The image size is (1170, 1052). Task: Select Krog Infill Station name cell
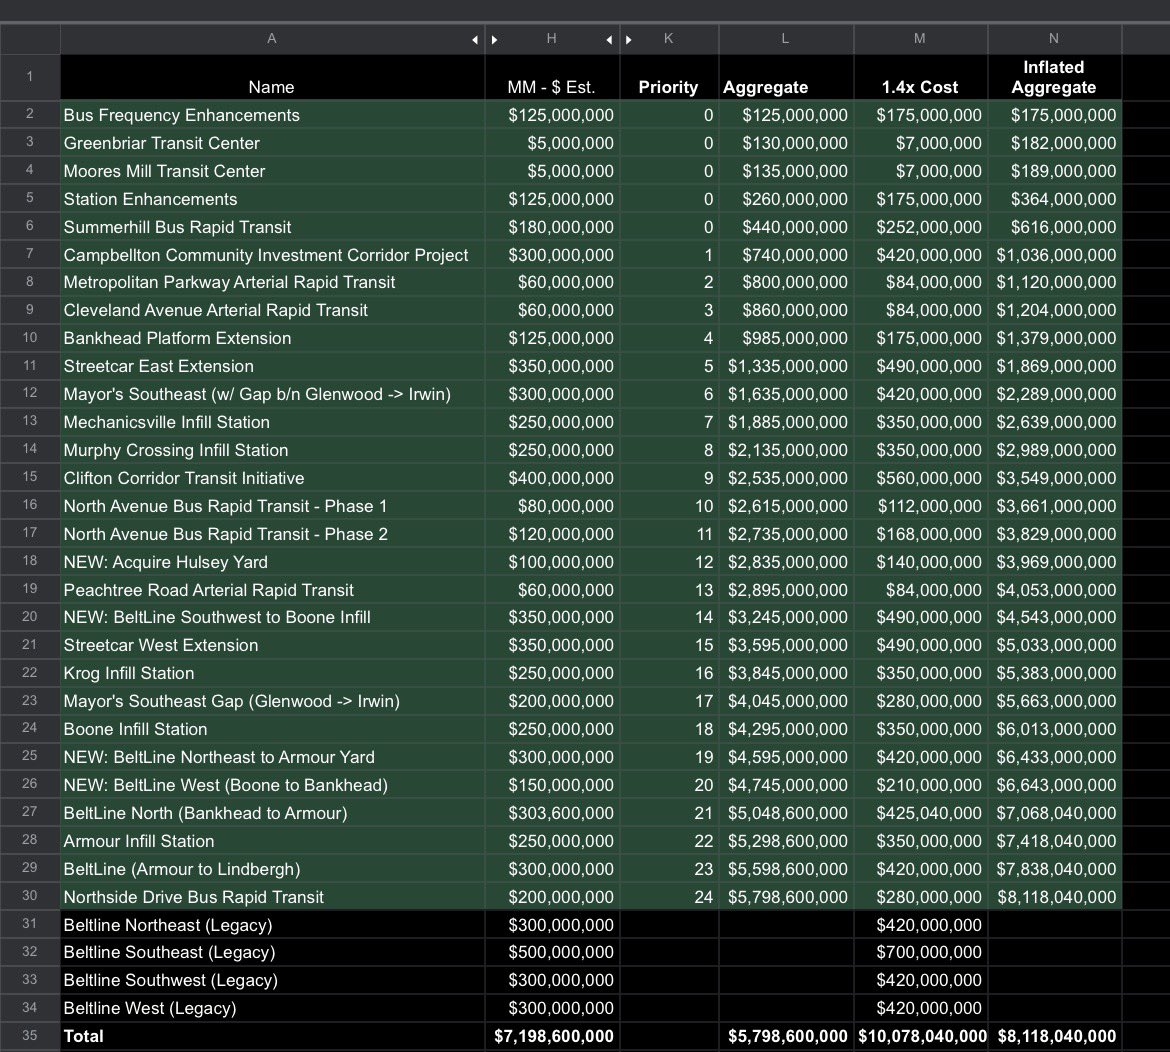[x=272, y=673]
